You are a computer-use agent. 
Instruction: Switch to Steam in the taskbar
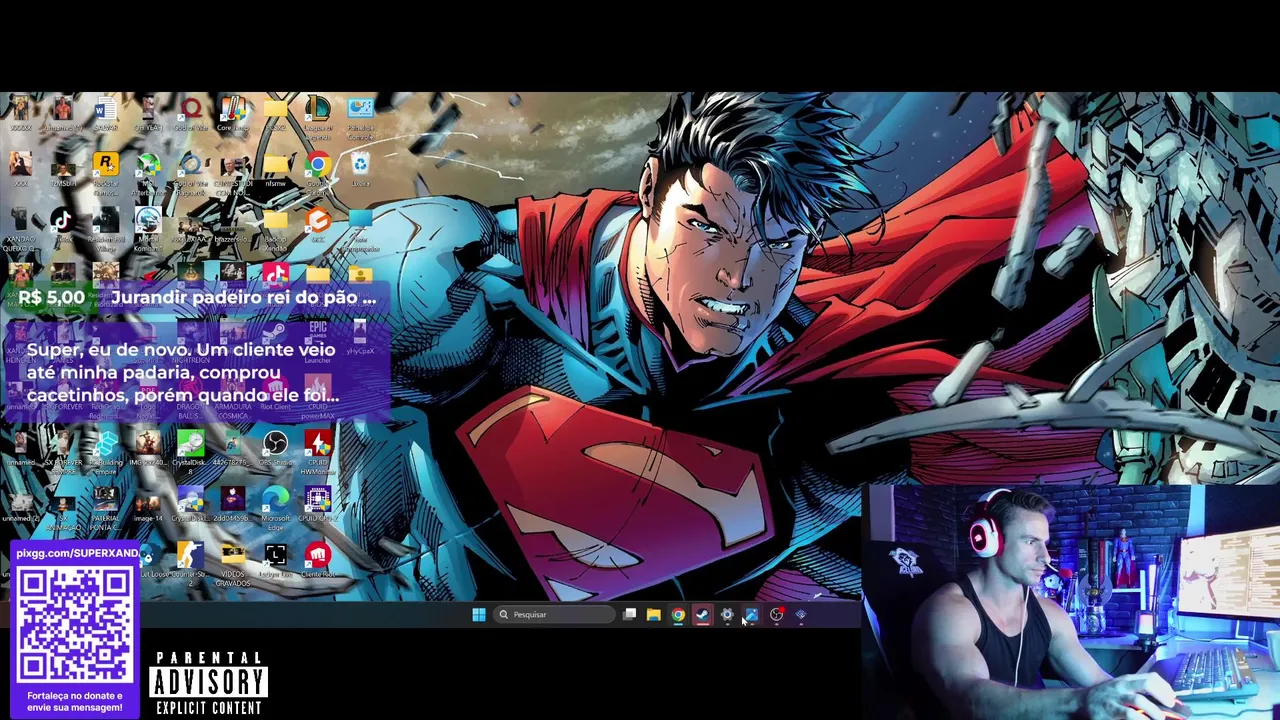(702, 614)
